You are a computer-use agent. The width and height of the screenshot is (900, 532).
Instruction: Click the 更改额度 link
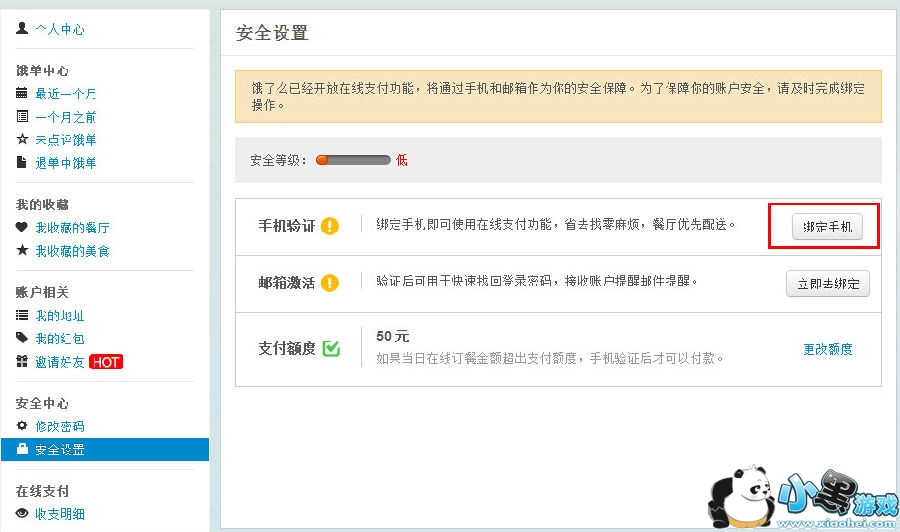(828, 349)
